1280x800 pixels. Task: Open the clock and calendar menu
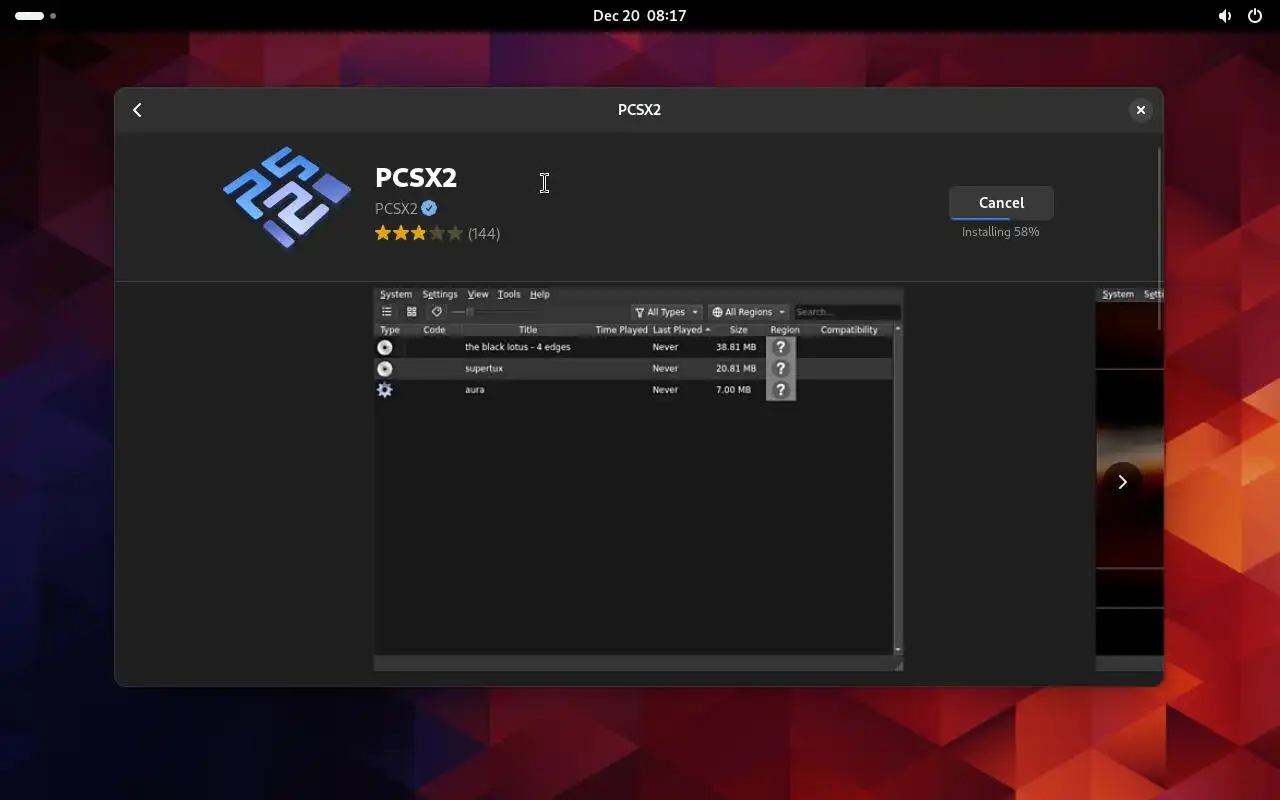pyautogui.click(x=639, y=16)
